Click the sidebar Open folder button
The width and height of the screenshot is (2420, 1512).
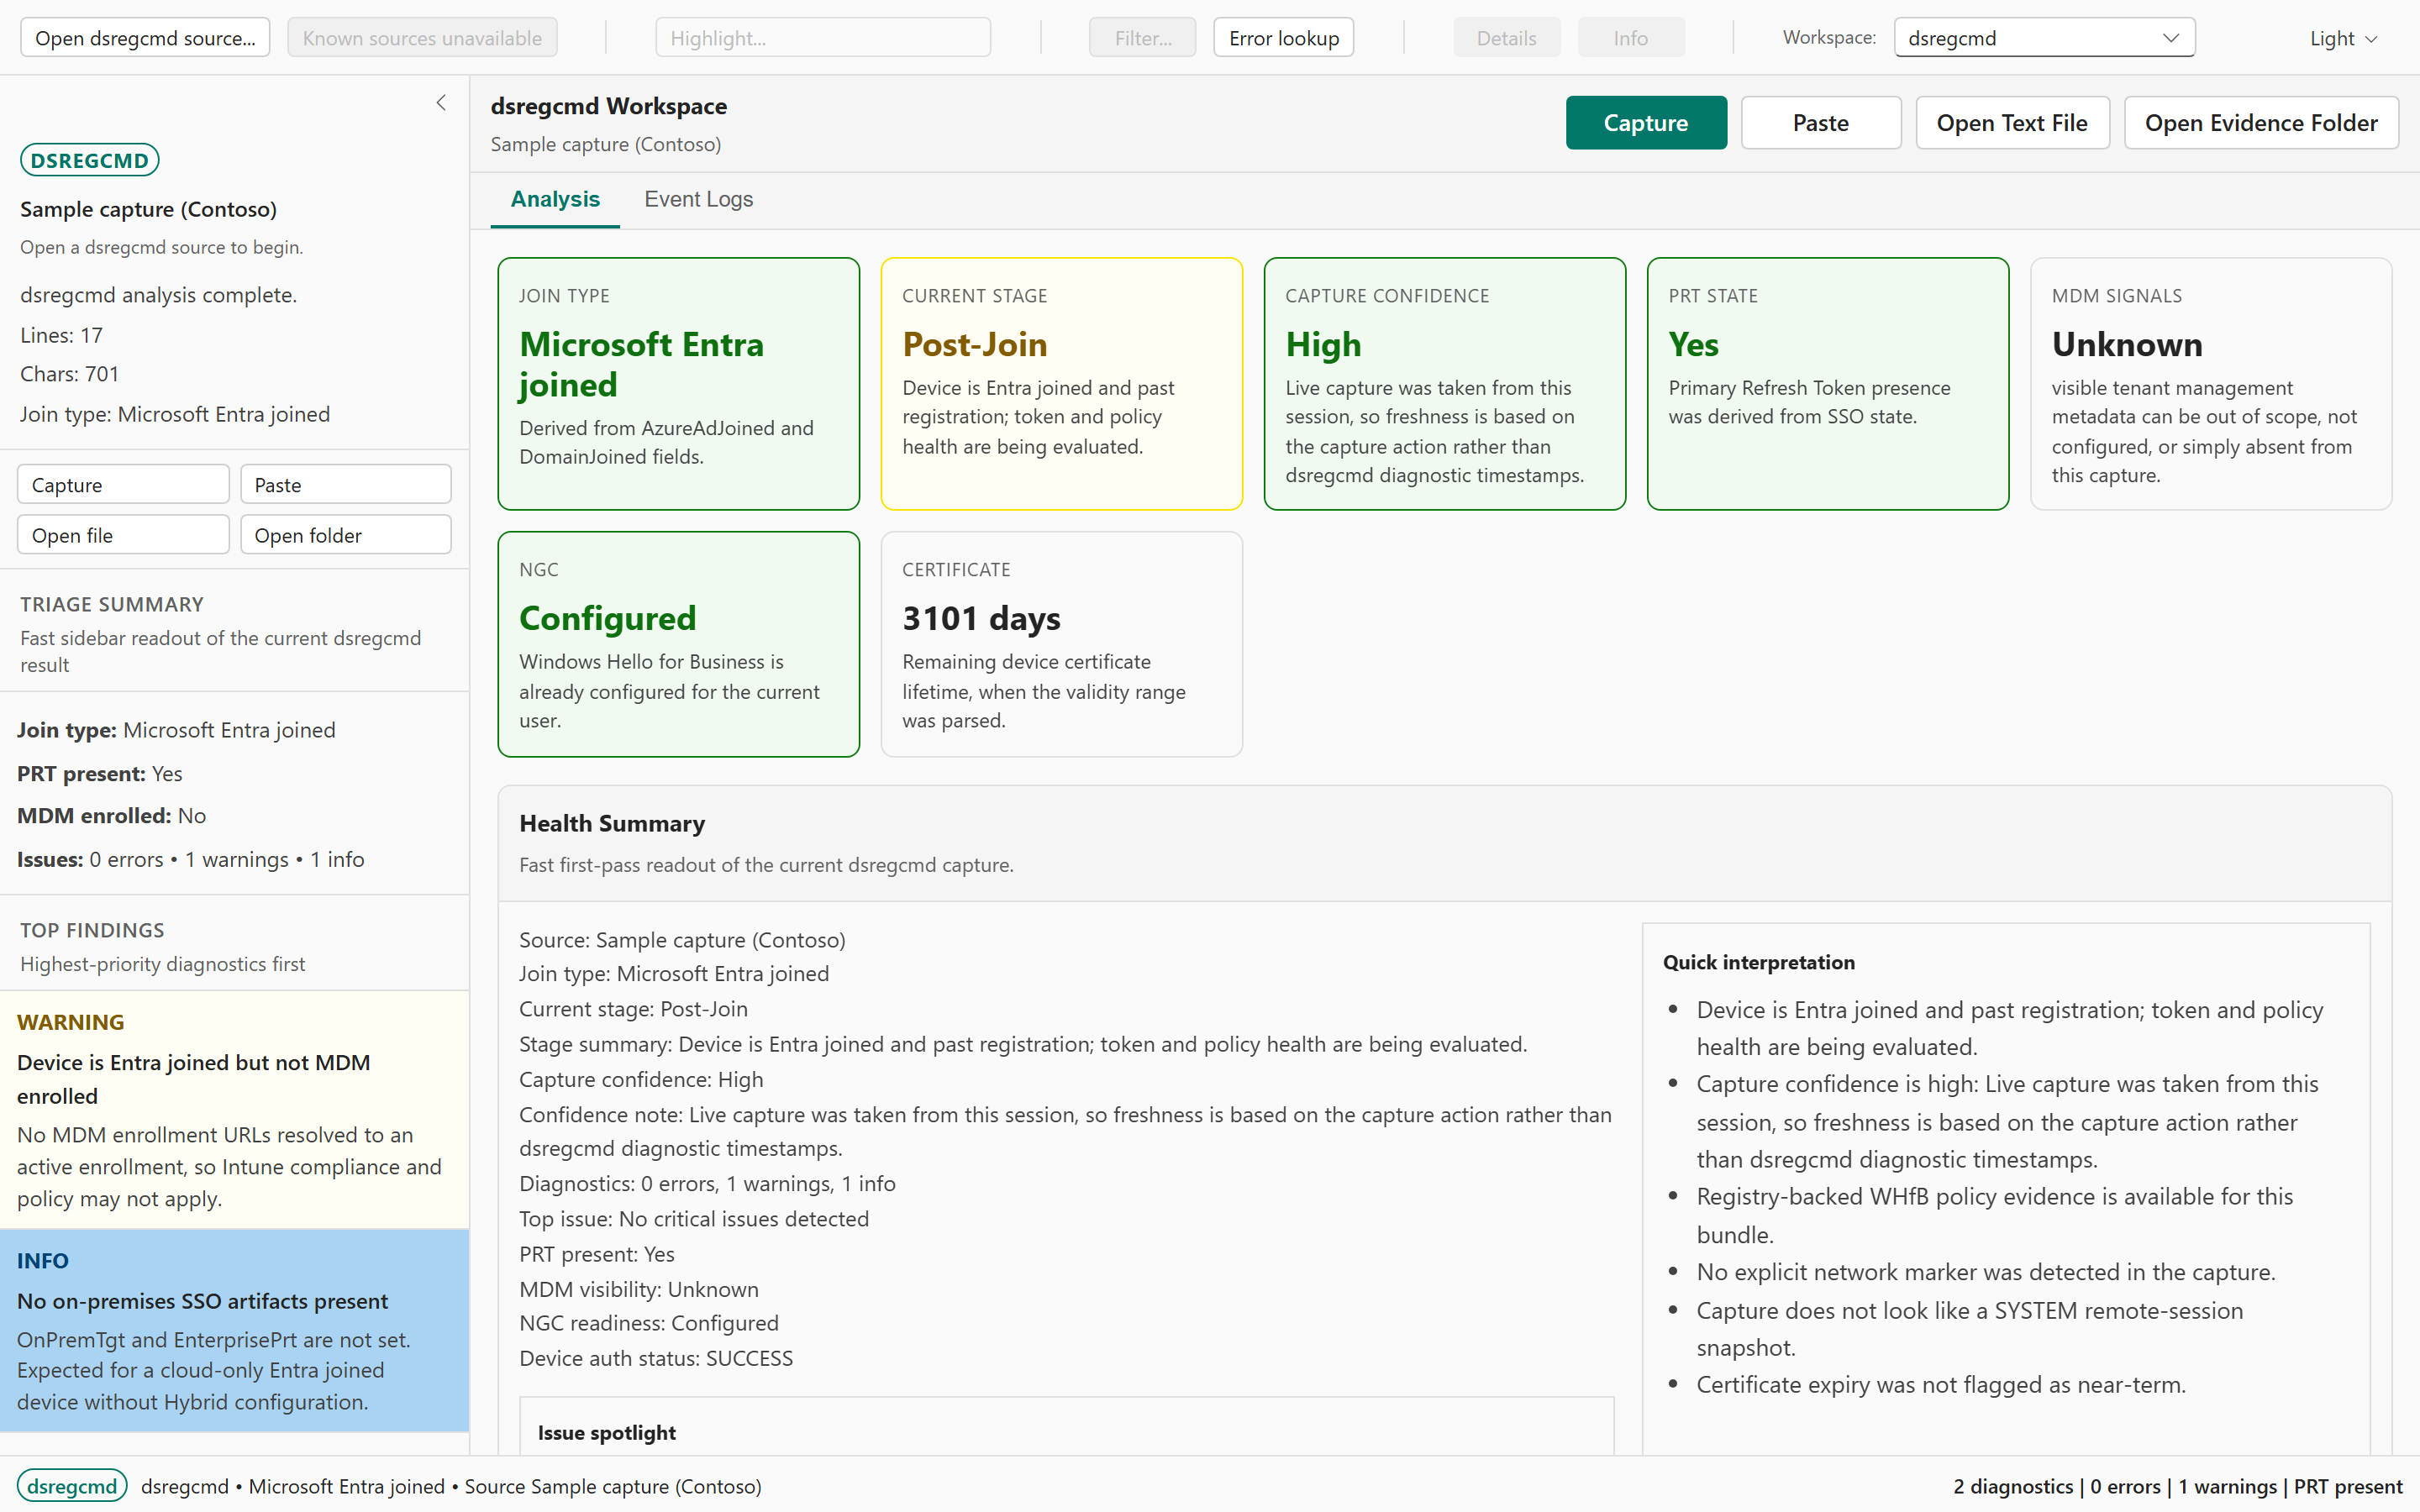pyautogui.click(x=345, y=535)
